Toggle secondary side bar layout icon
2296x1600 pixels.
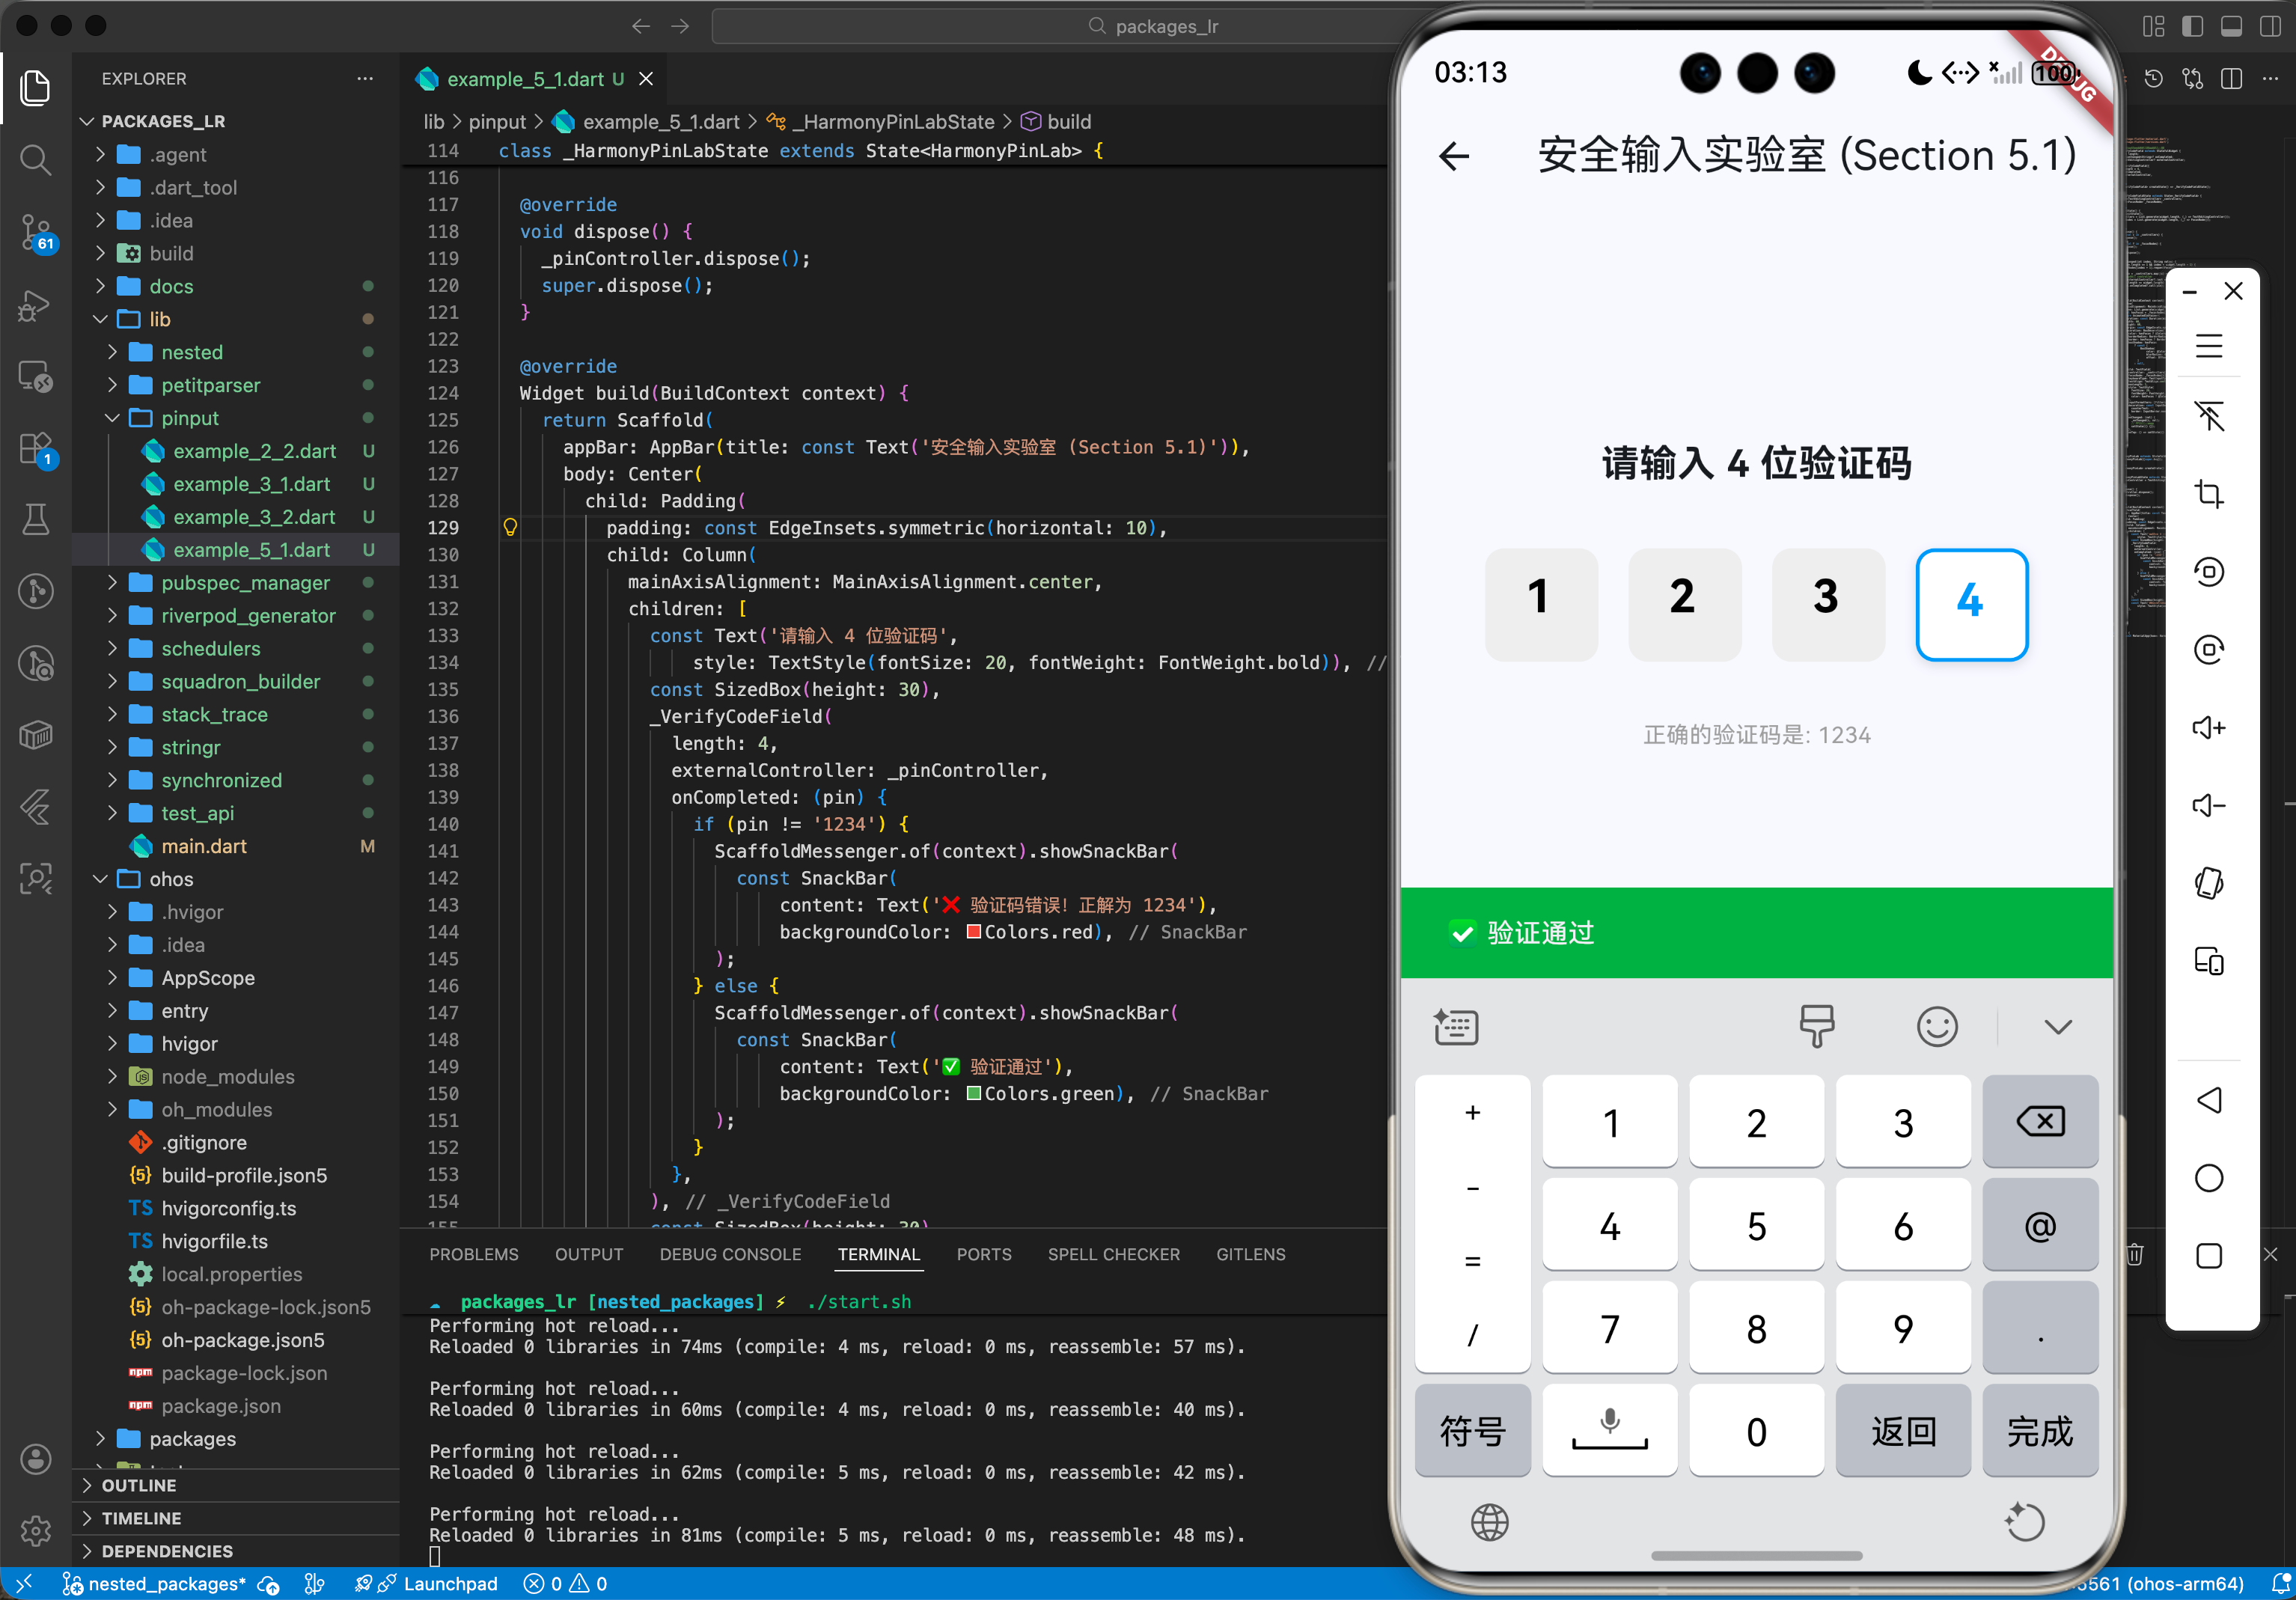tap(2270, 26)
